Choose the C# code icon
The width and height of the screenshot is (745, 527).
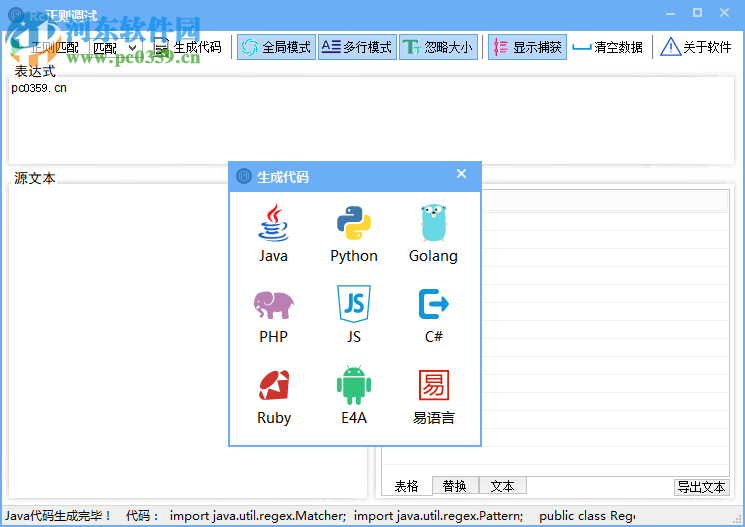point(433,316)
